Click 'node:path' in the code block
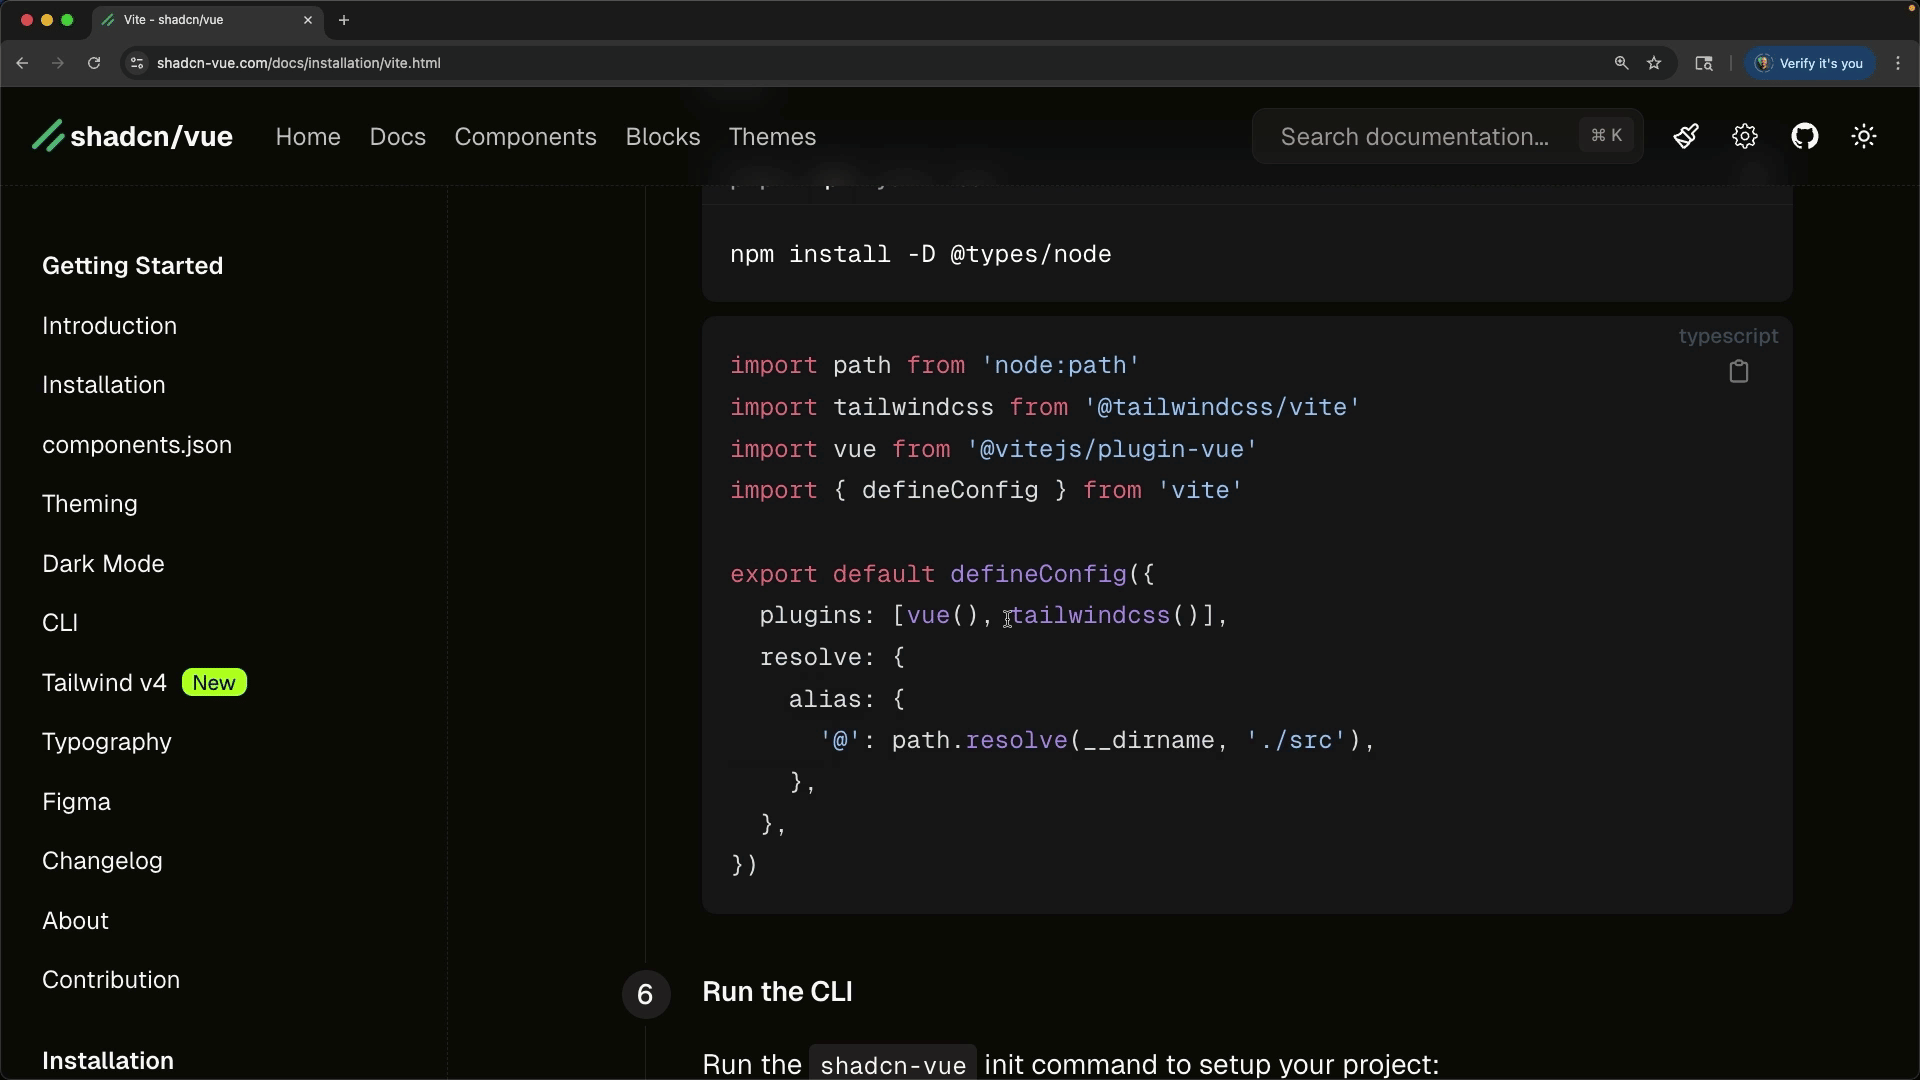The image size is (1920, 1080). coord(1061,366)
